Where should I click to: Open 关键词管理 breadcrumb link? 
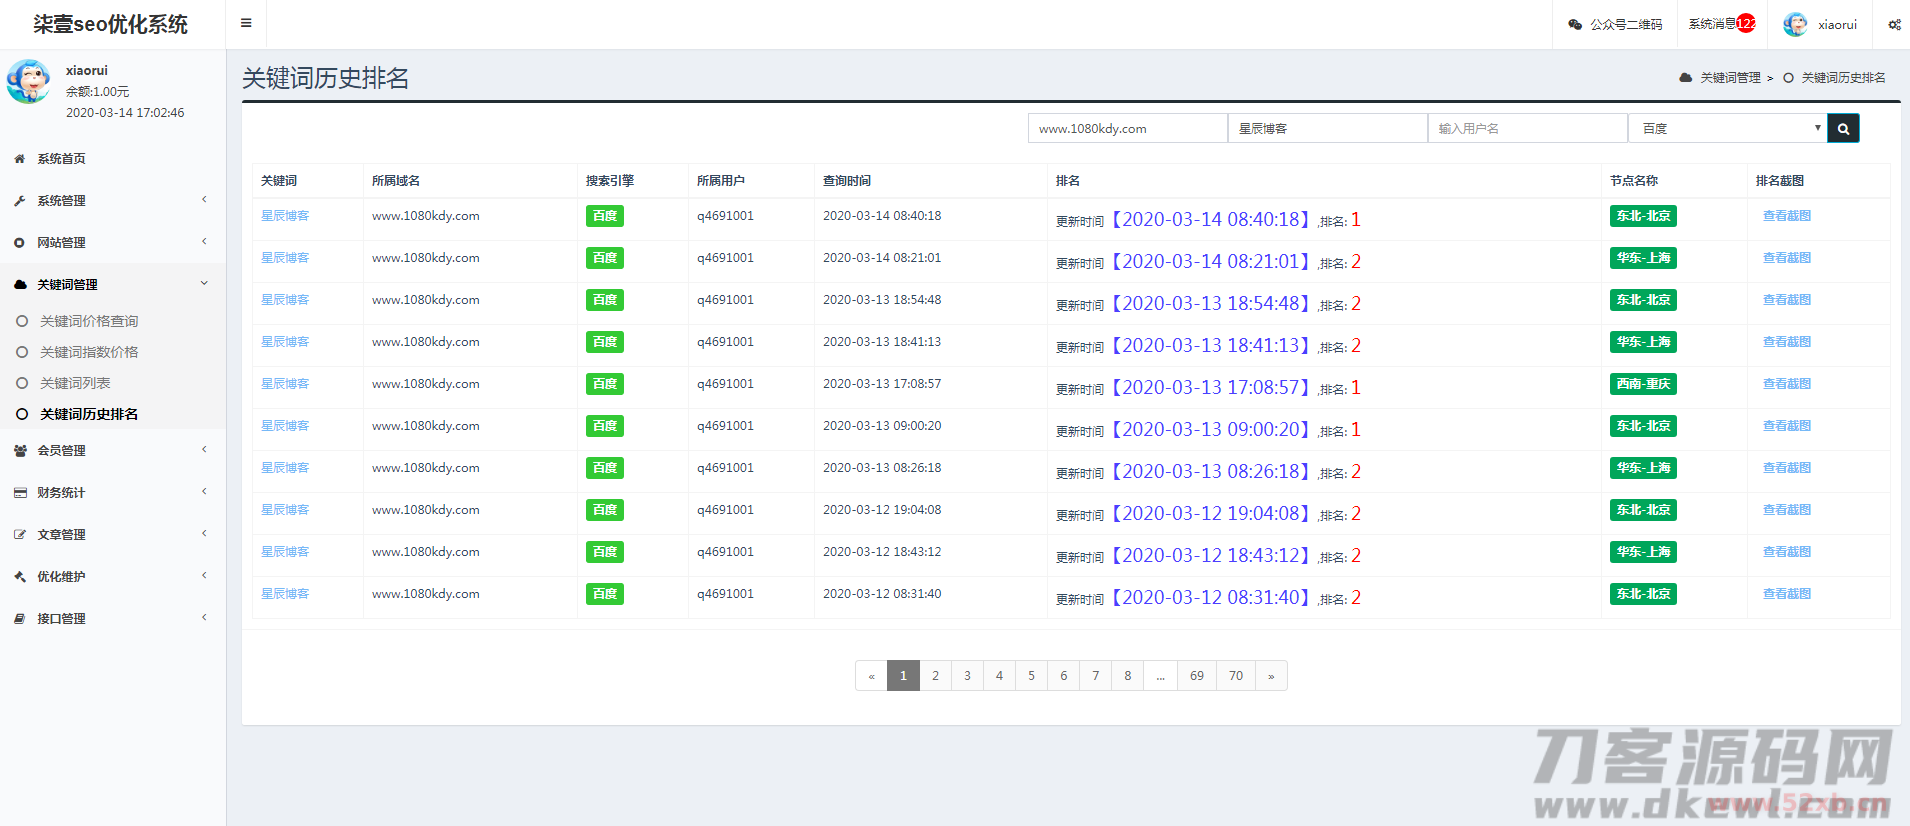(1730, 78)
